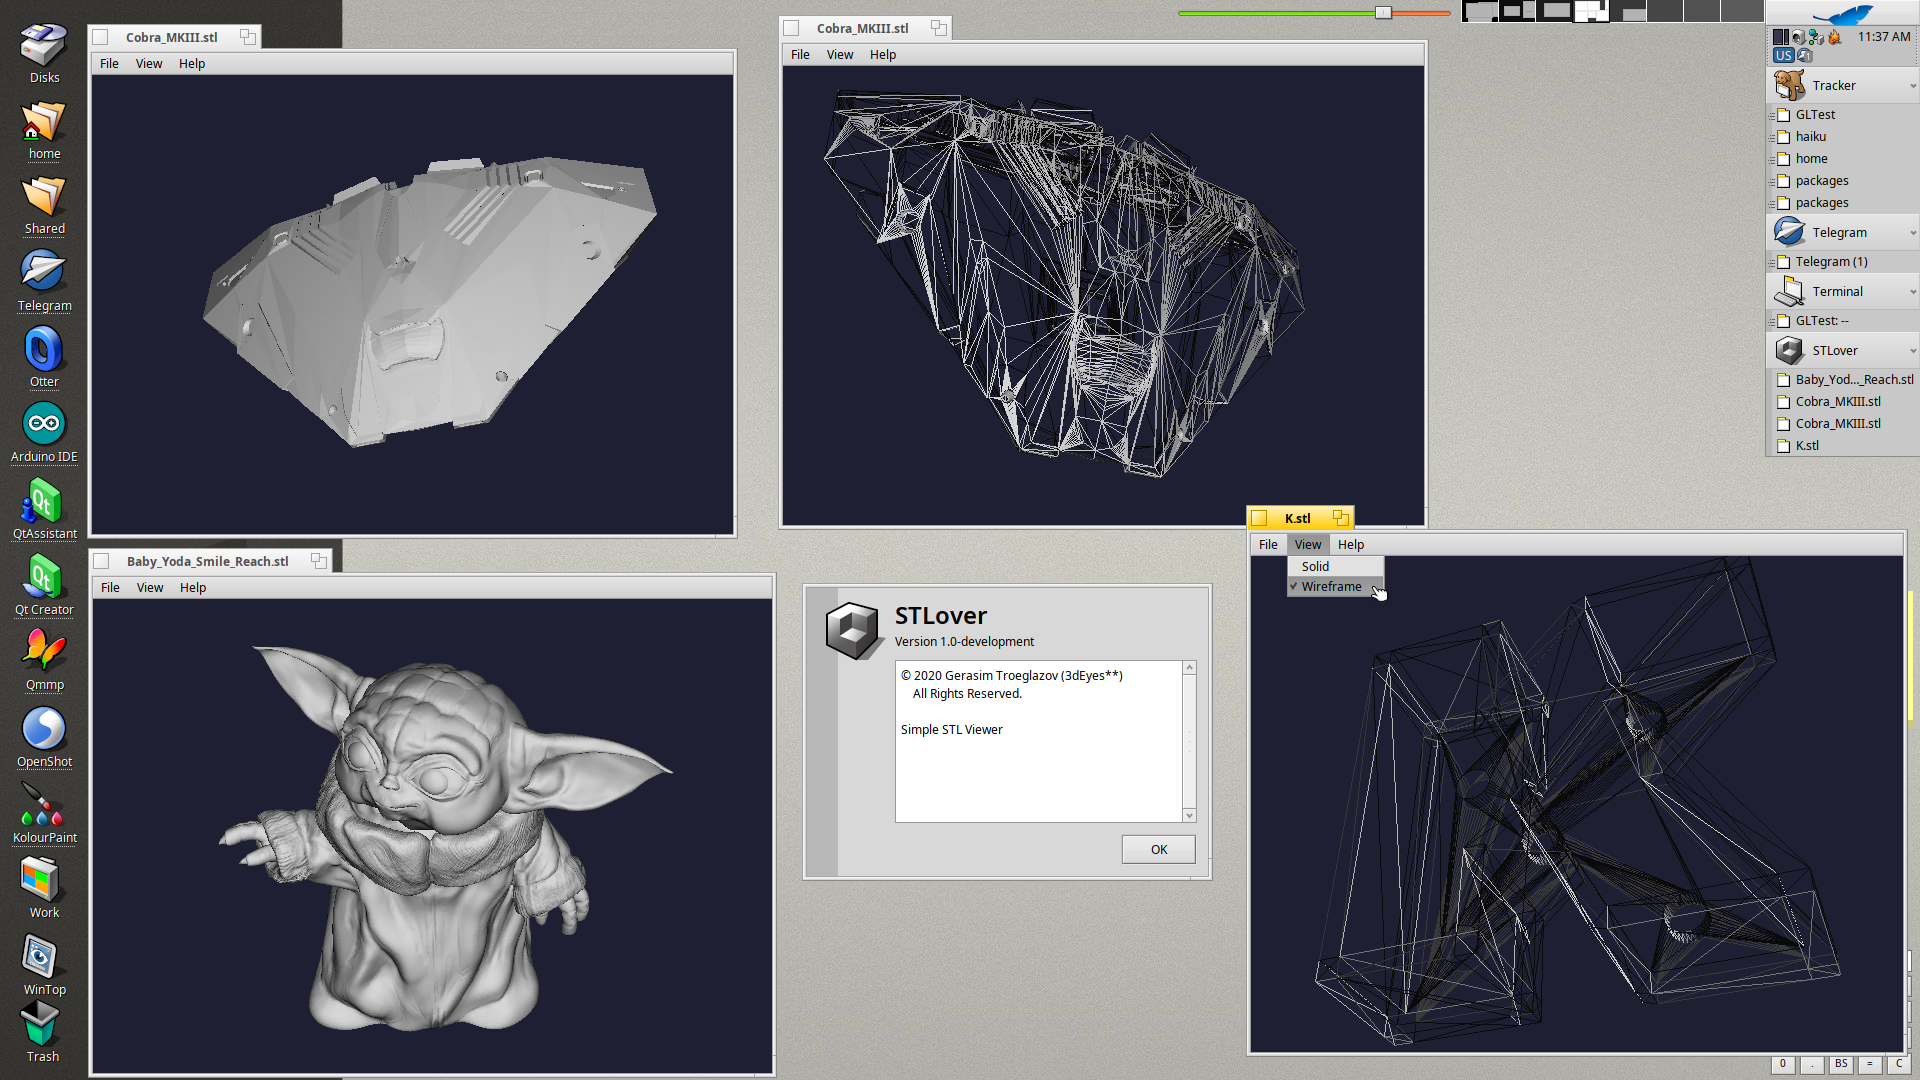This screenshot has height=1080, width=1920.
Task: Click the 11:37 AM clock in Deskbar
Action: [x=1884, y=37]
